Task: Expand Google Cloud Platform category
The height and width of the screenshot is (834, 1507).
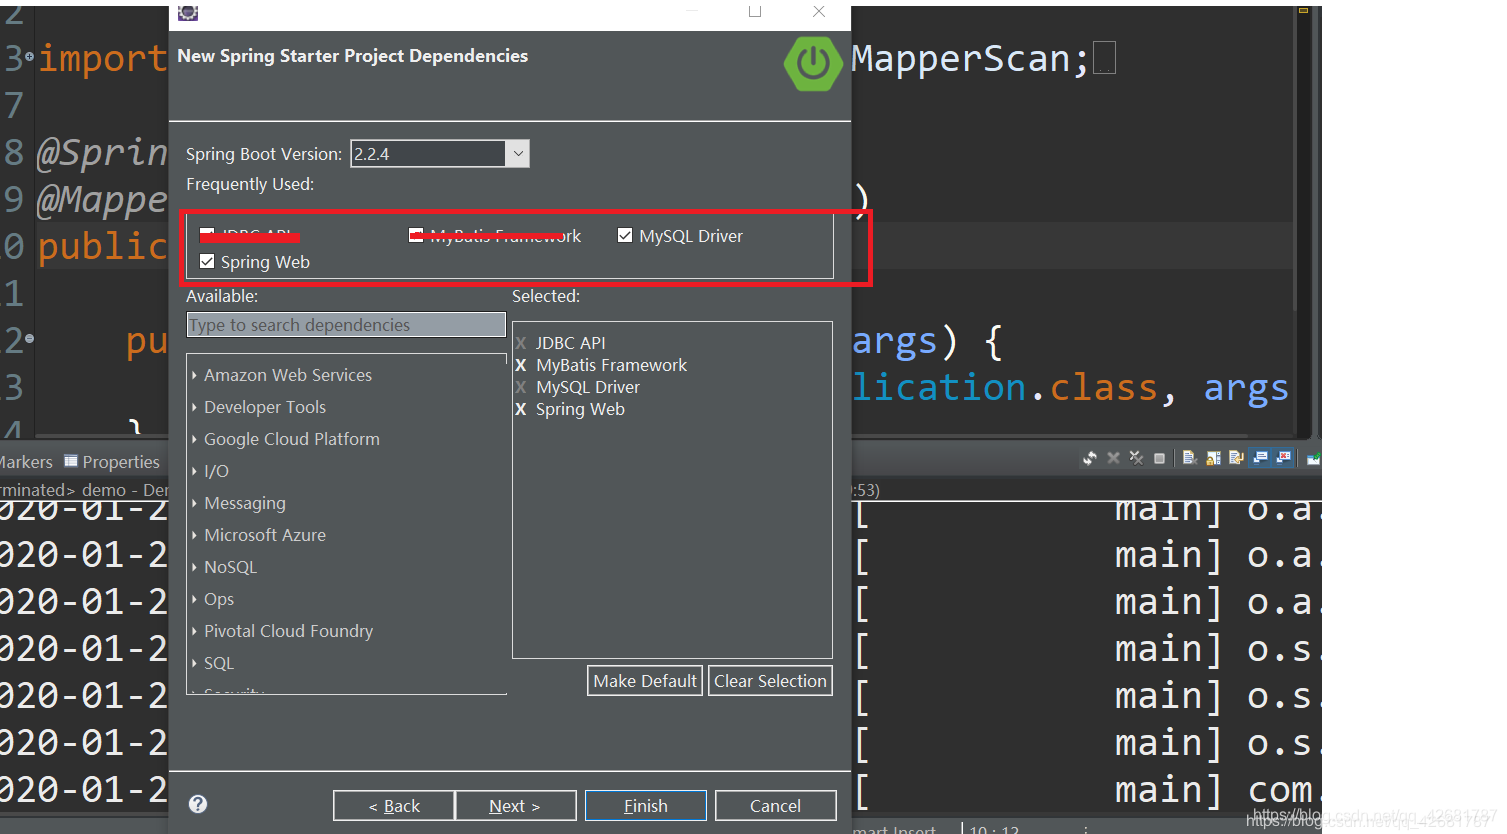Action: (x=194, y=439)
